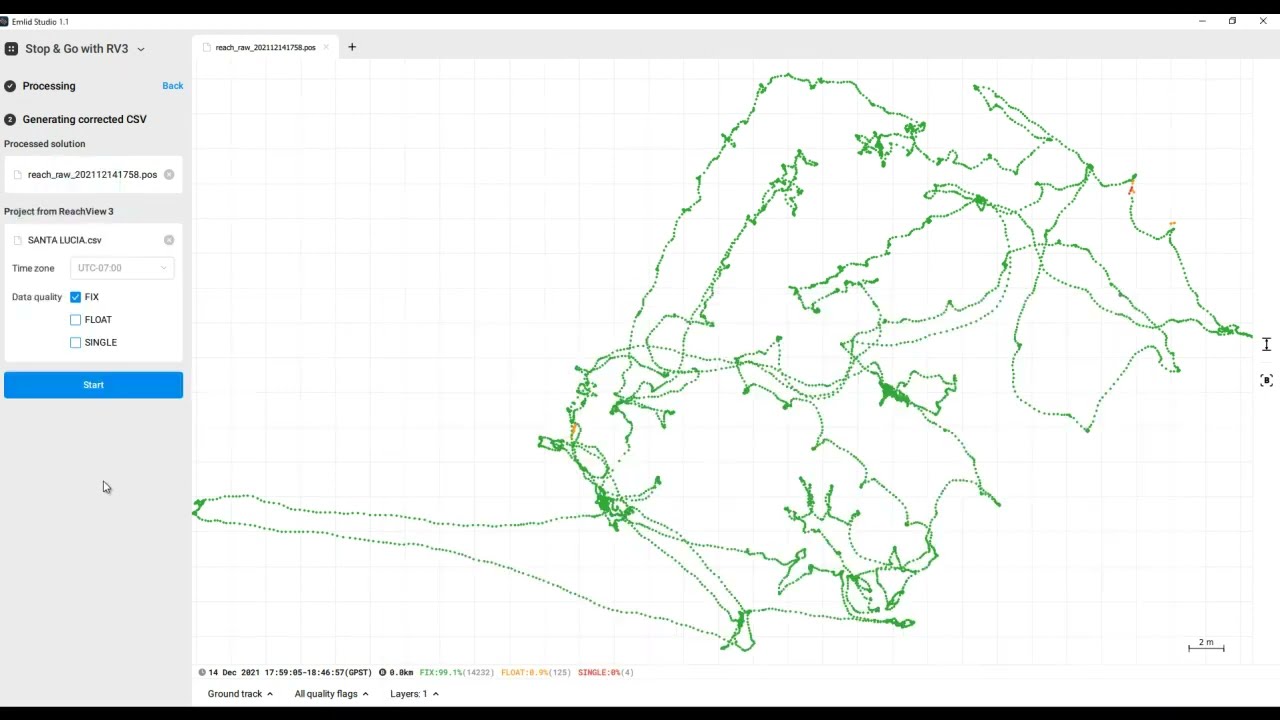Click the Data quality label
This screenshot has height=720, width=1280.
point(37,297)
